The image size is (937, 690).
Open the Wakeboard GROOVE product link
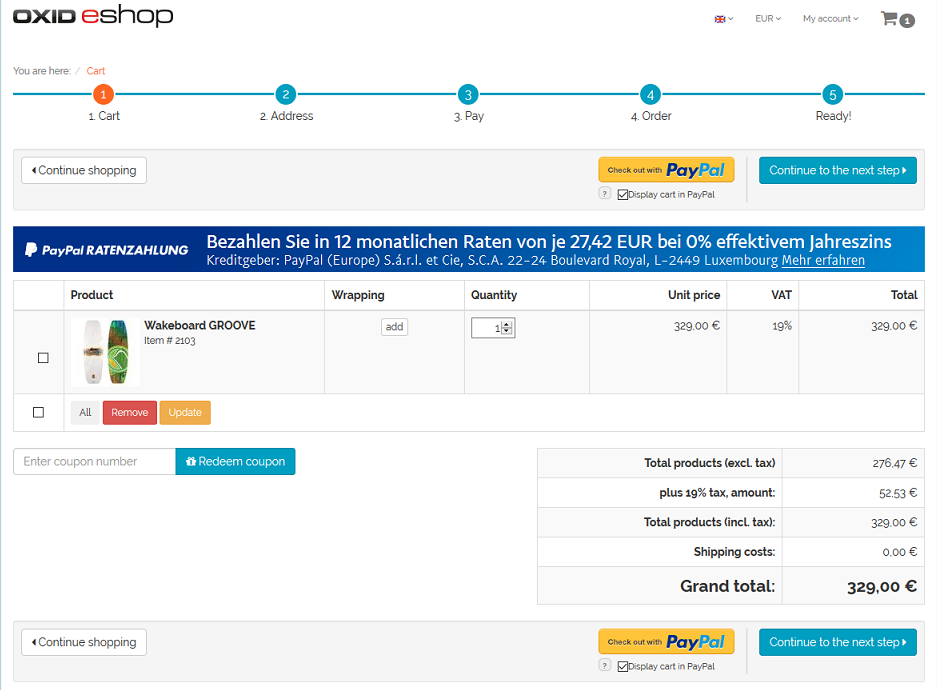tap(200, 325)
